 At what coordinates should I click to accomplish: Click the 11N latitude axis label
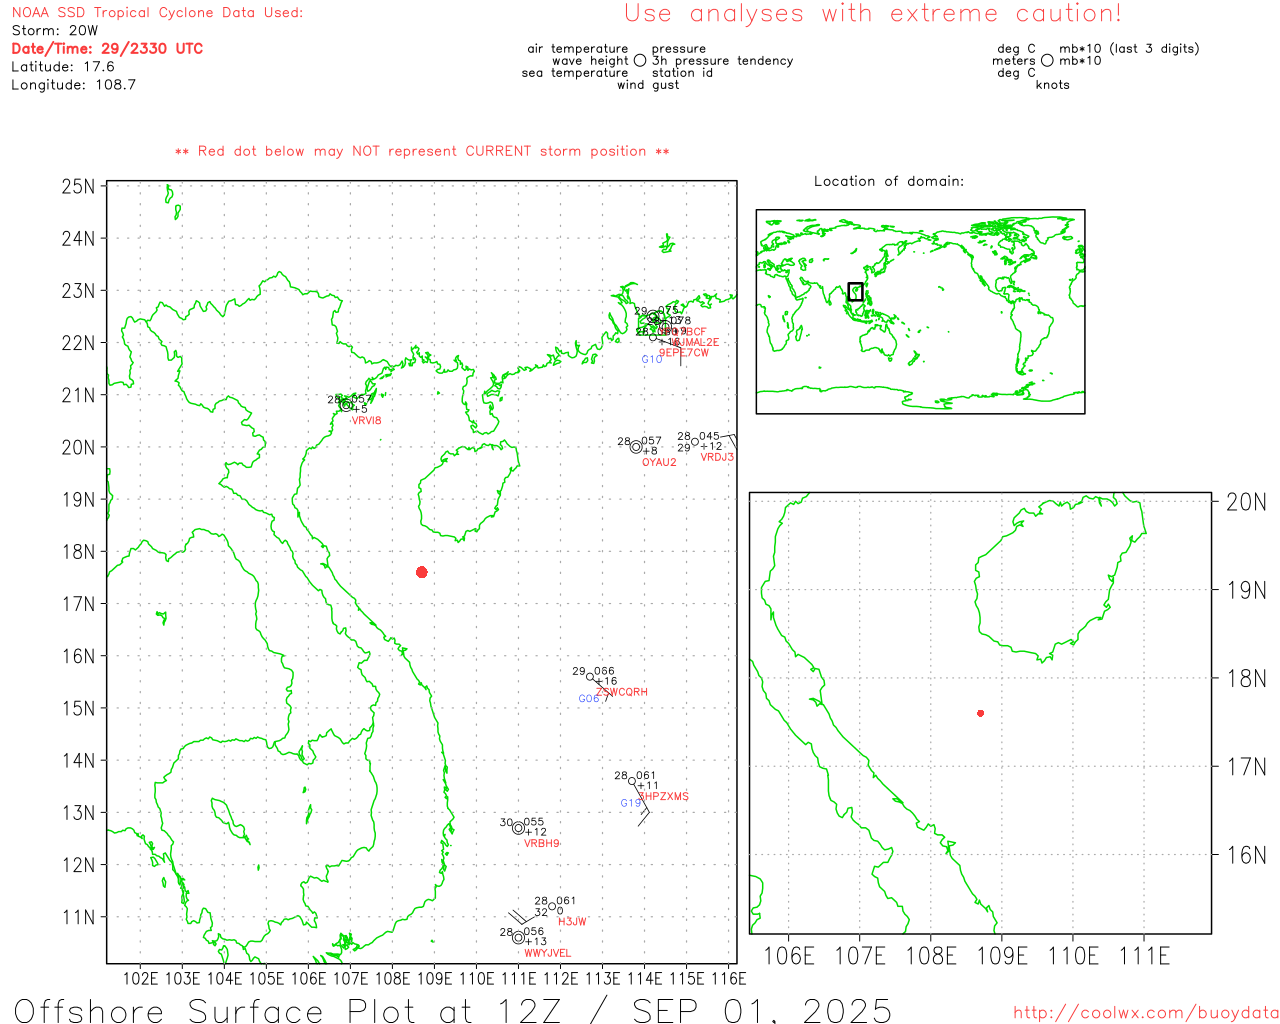click(79, 917)
